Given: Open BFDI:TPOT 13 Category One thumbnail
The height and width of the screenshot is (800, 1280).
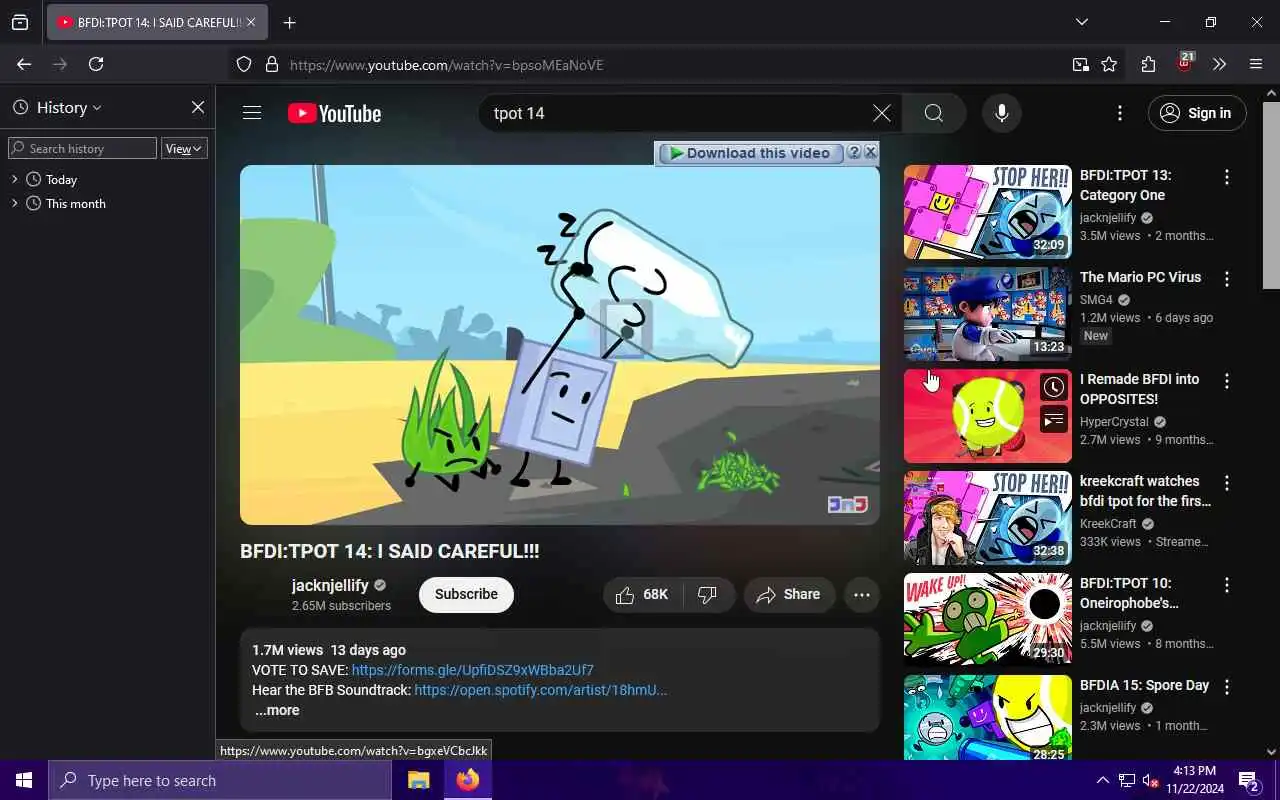Looking at the screenshot, I should (987, 212).
